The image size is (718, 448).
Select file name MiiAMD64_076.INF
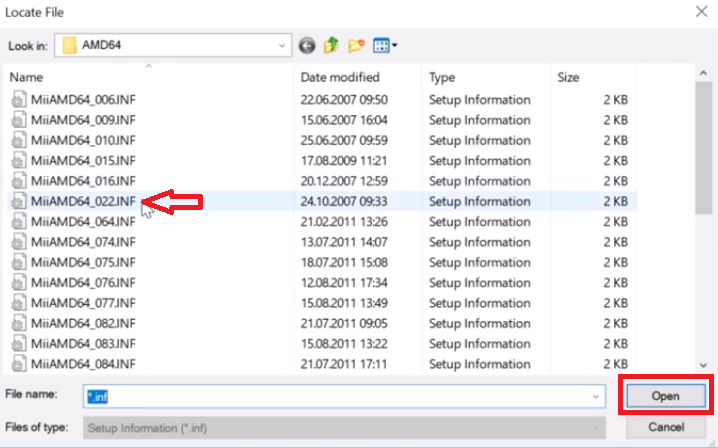83,282
